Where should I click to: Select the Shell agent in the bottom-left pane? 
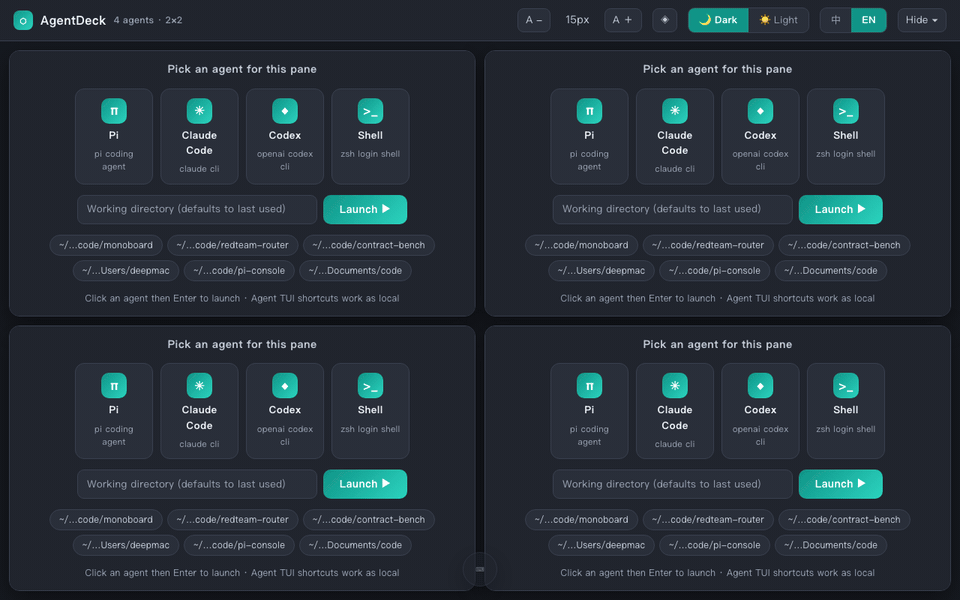[x=370, y=411]
